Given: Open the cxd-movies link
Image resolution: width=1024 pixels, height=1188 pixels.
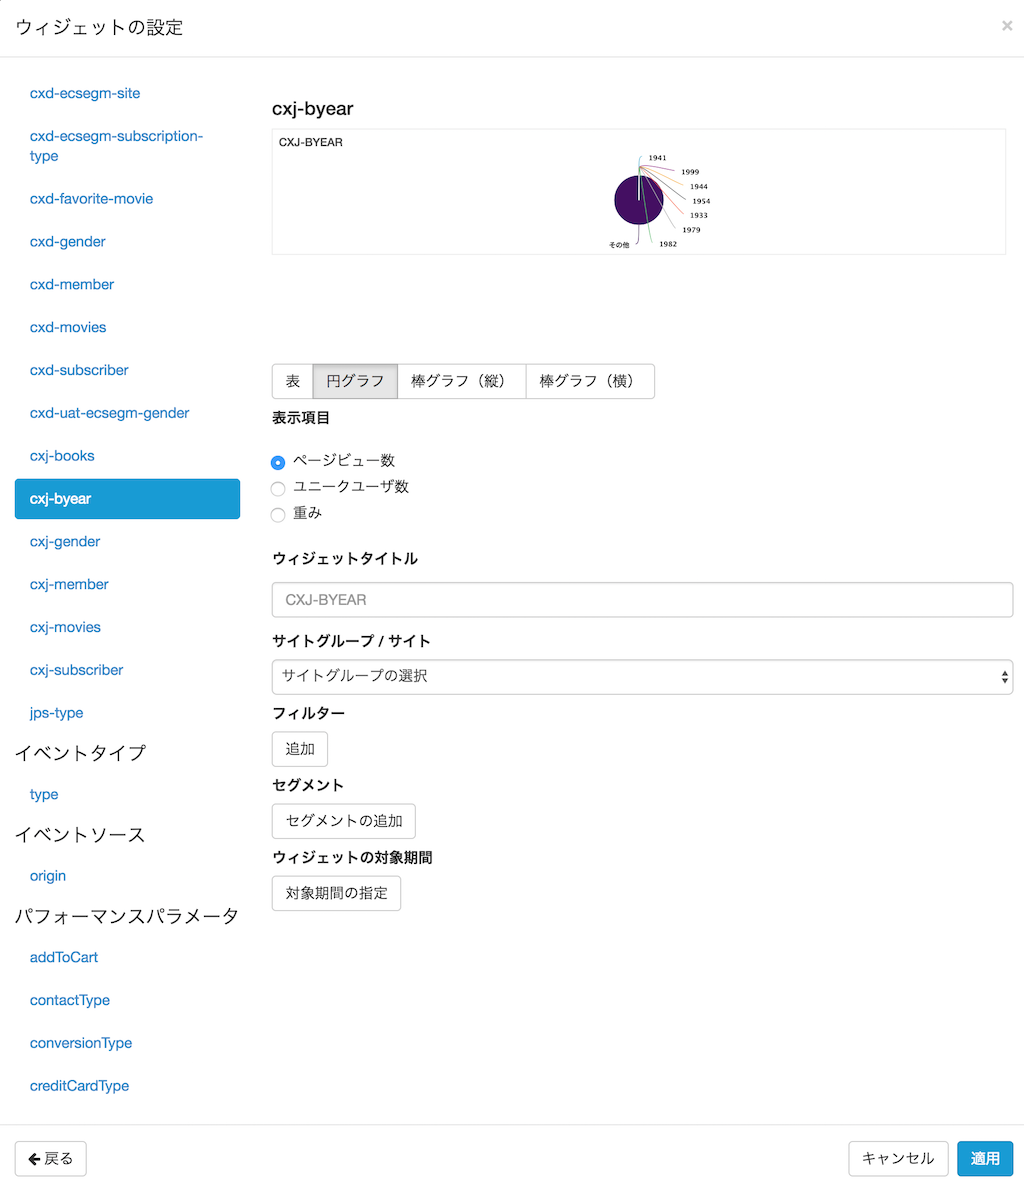Looking at the screenshot, I should point(68,327).
